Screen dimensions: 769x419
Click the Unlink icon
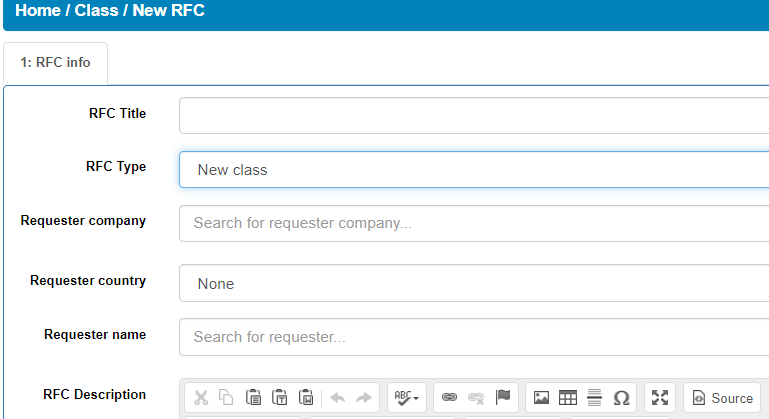476,398
